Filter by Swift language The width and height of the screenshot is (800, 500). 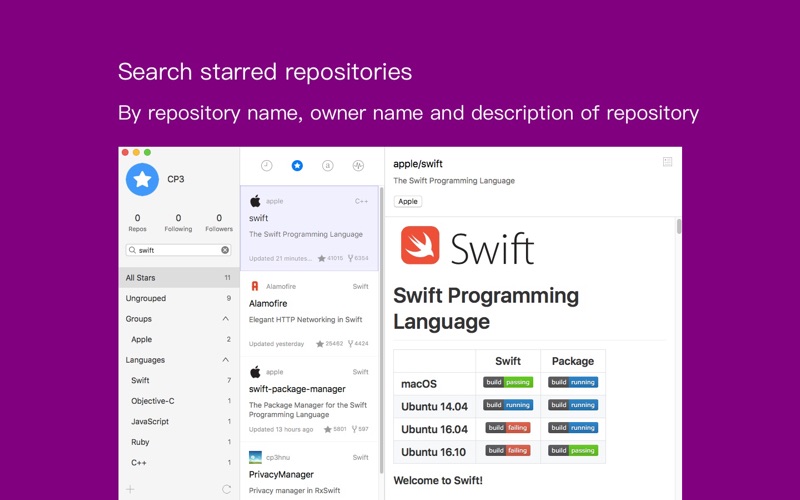pyautogui.click(x=179, y=380)
